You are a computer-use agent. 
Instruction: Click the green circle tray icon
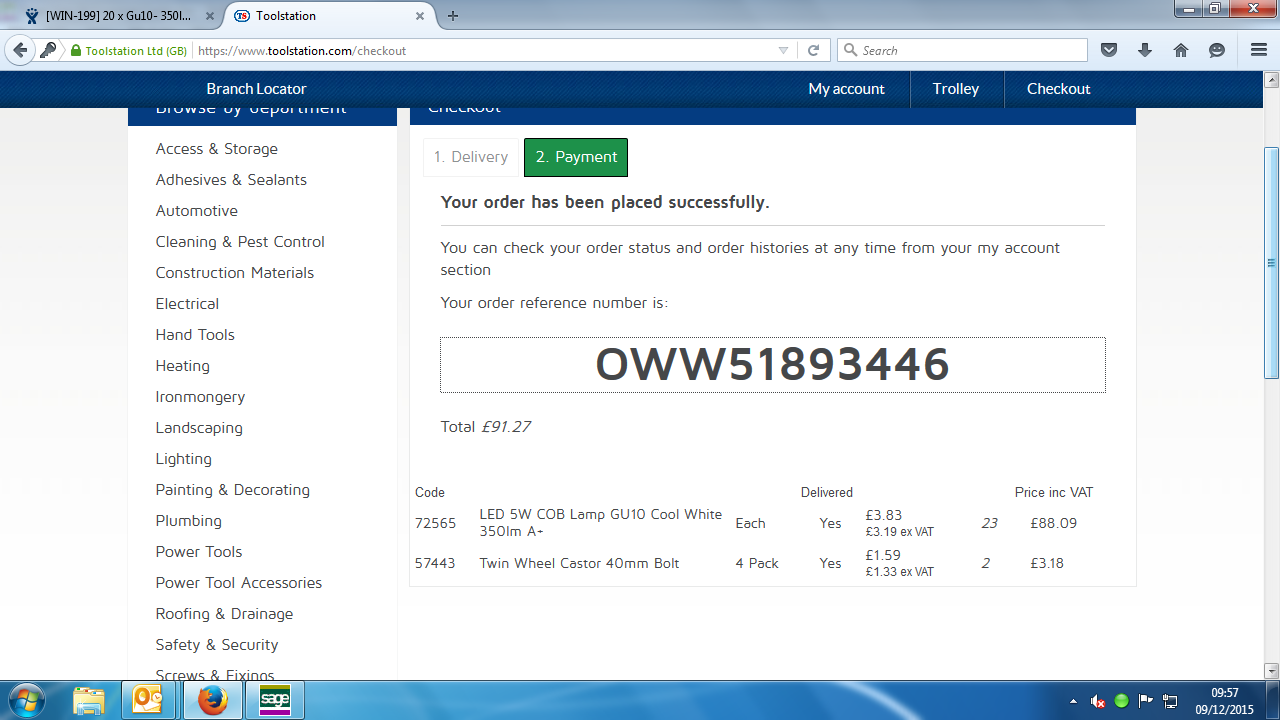(1122, 701)
